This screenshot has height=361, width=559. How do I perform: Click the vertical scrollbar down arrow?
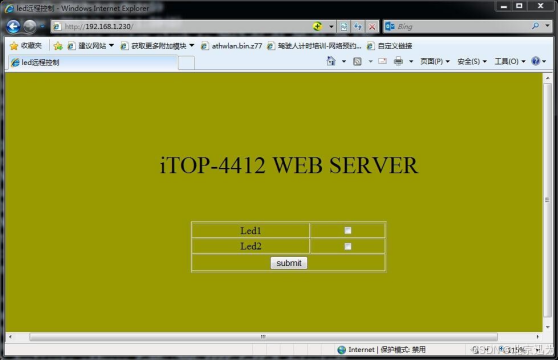pos(548,327)
